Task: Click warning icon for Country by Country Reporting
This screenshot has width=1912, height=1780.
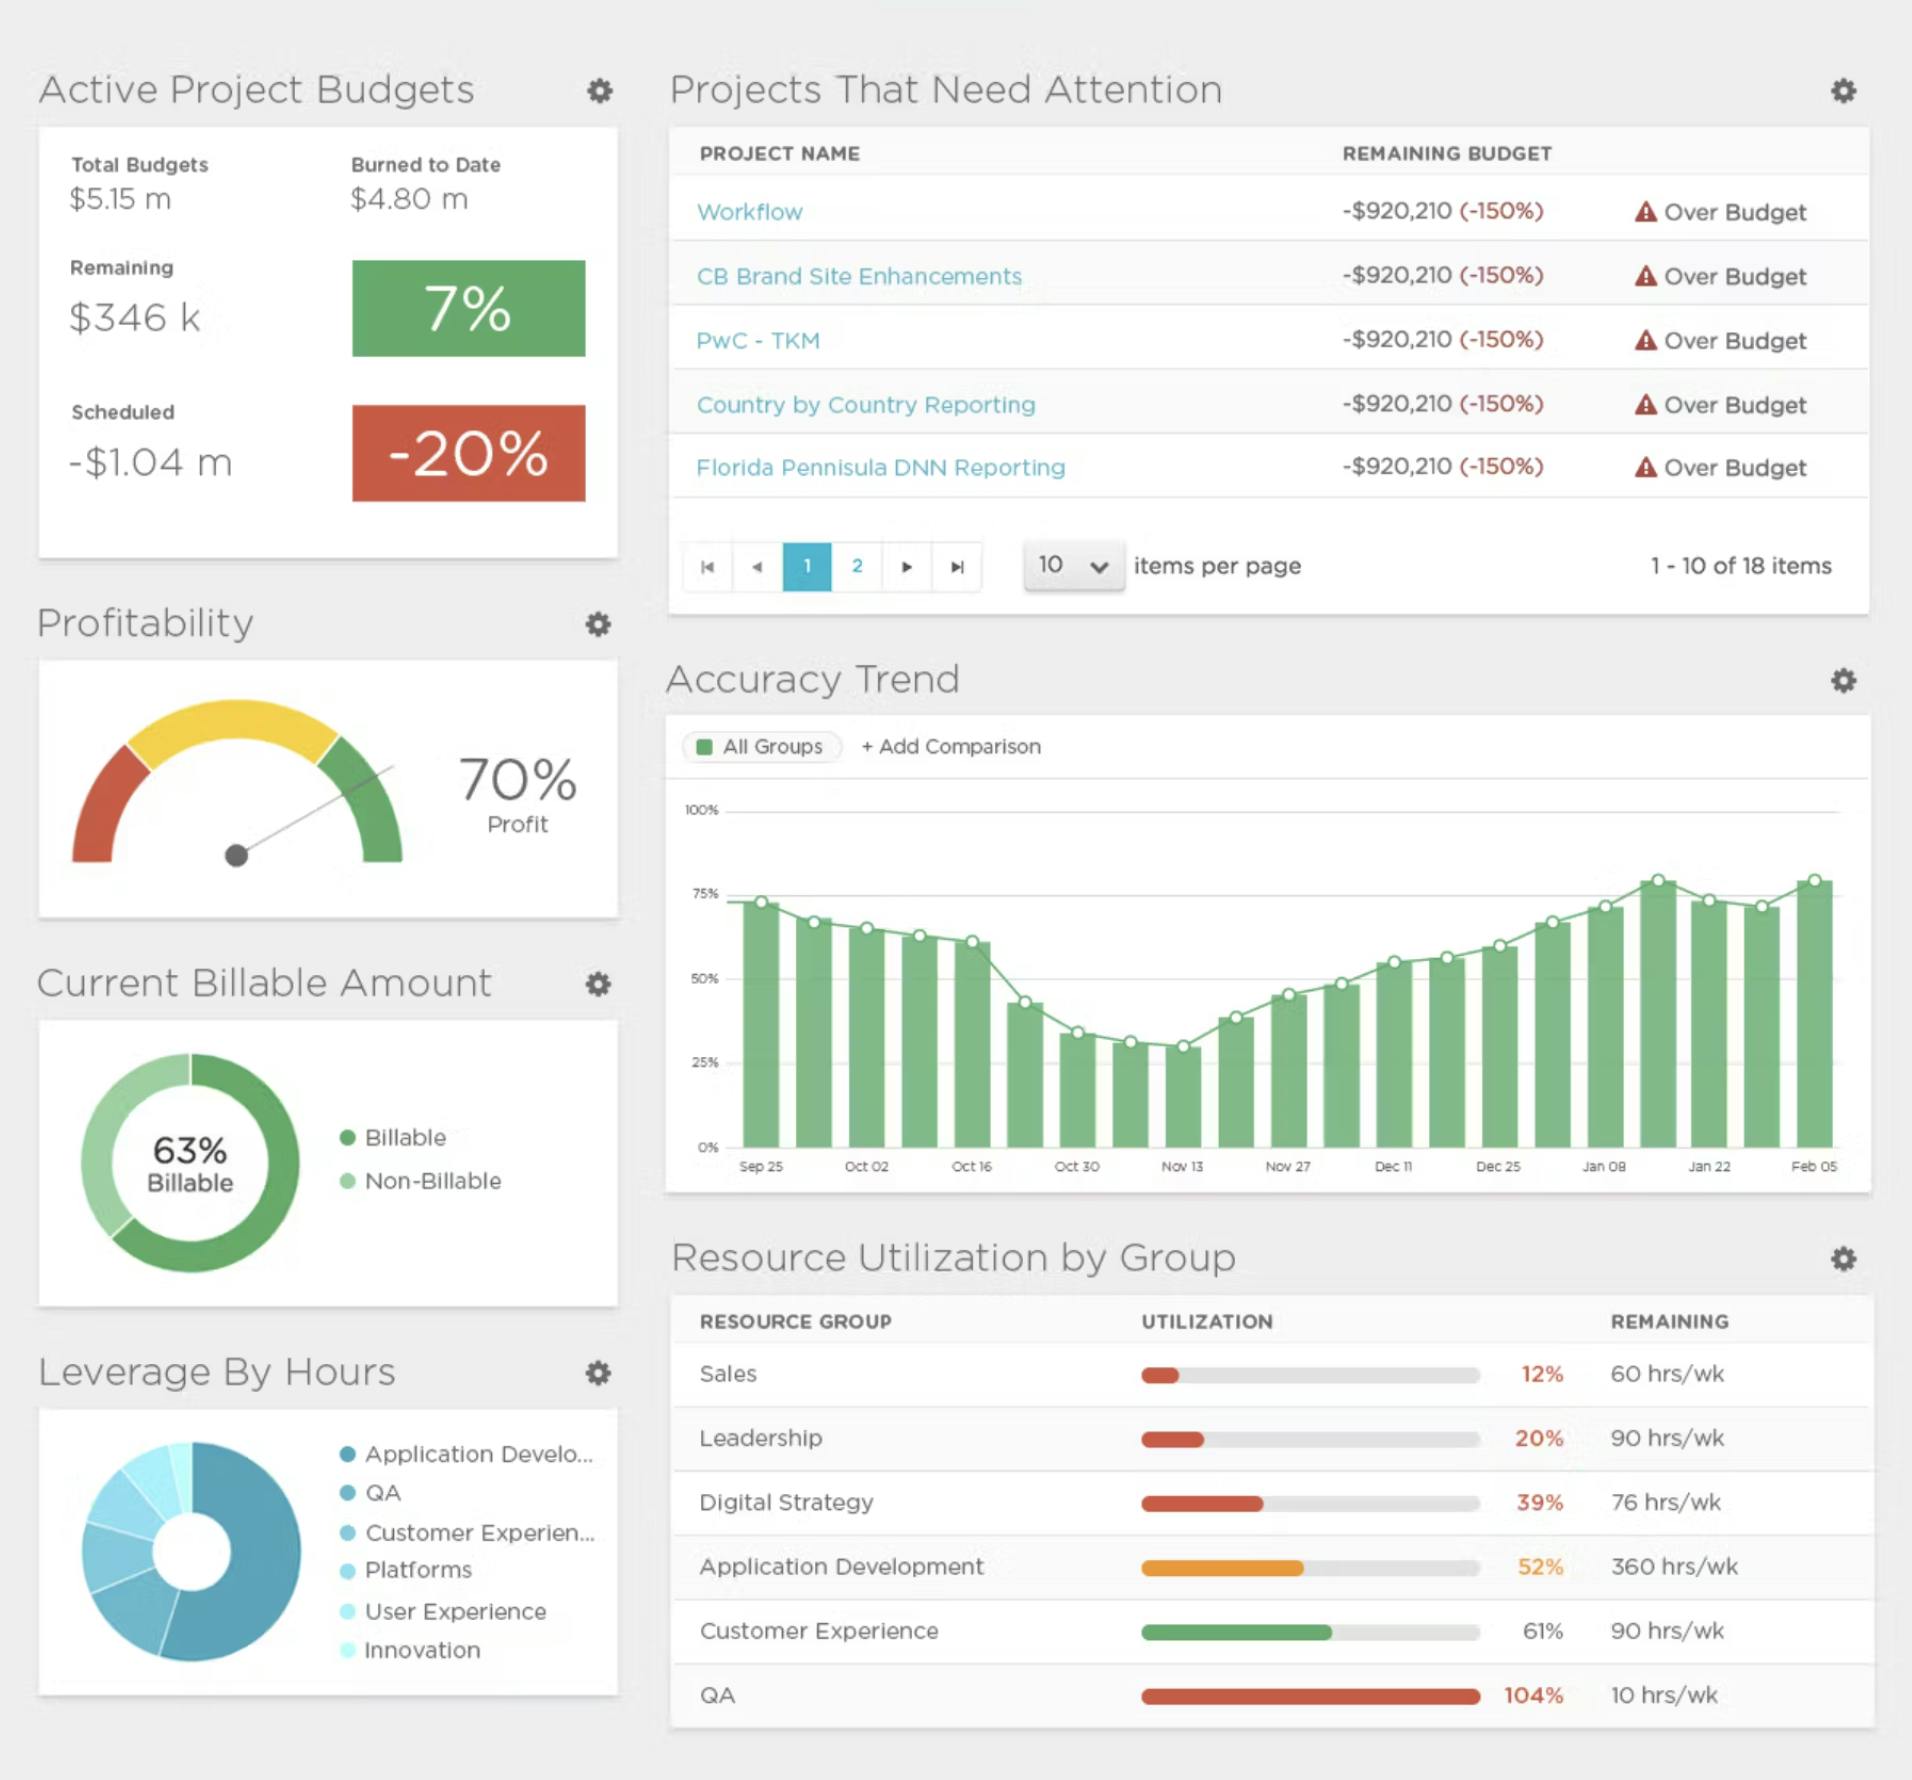Action: click(1645, 404)
